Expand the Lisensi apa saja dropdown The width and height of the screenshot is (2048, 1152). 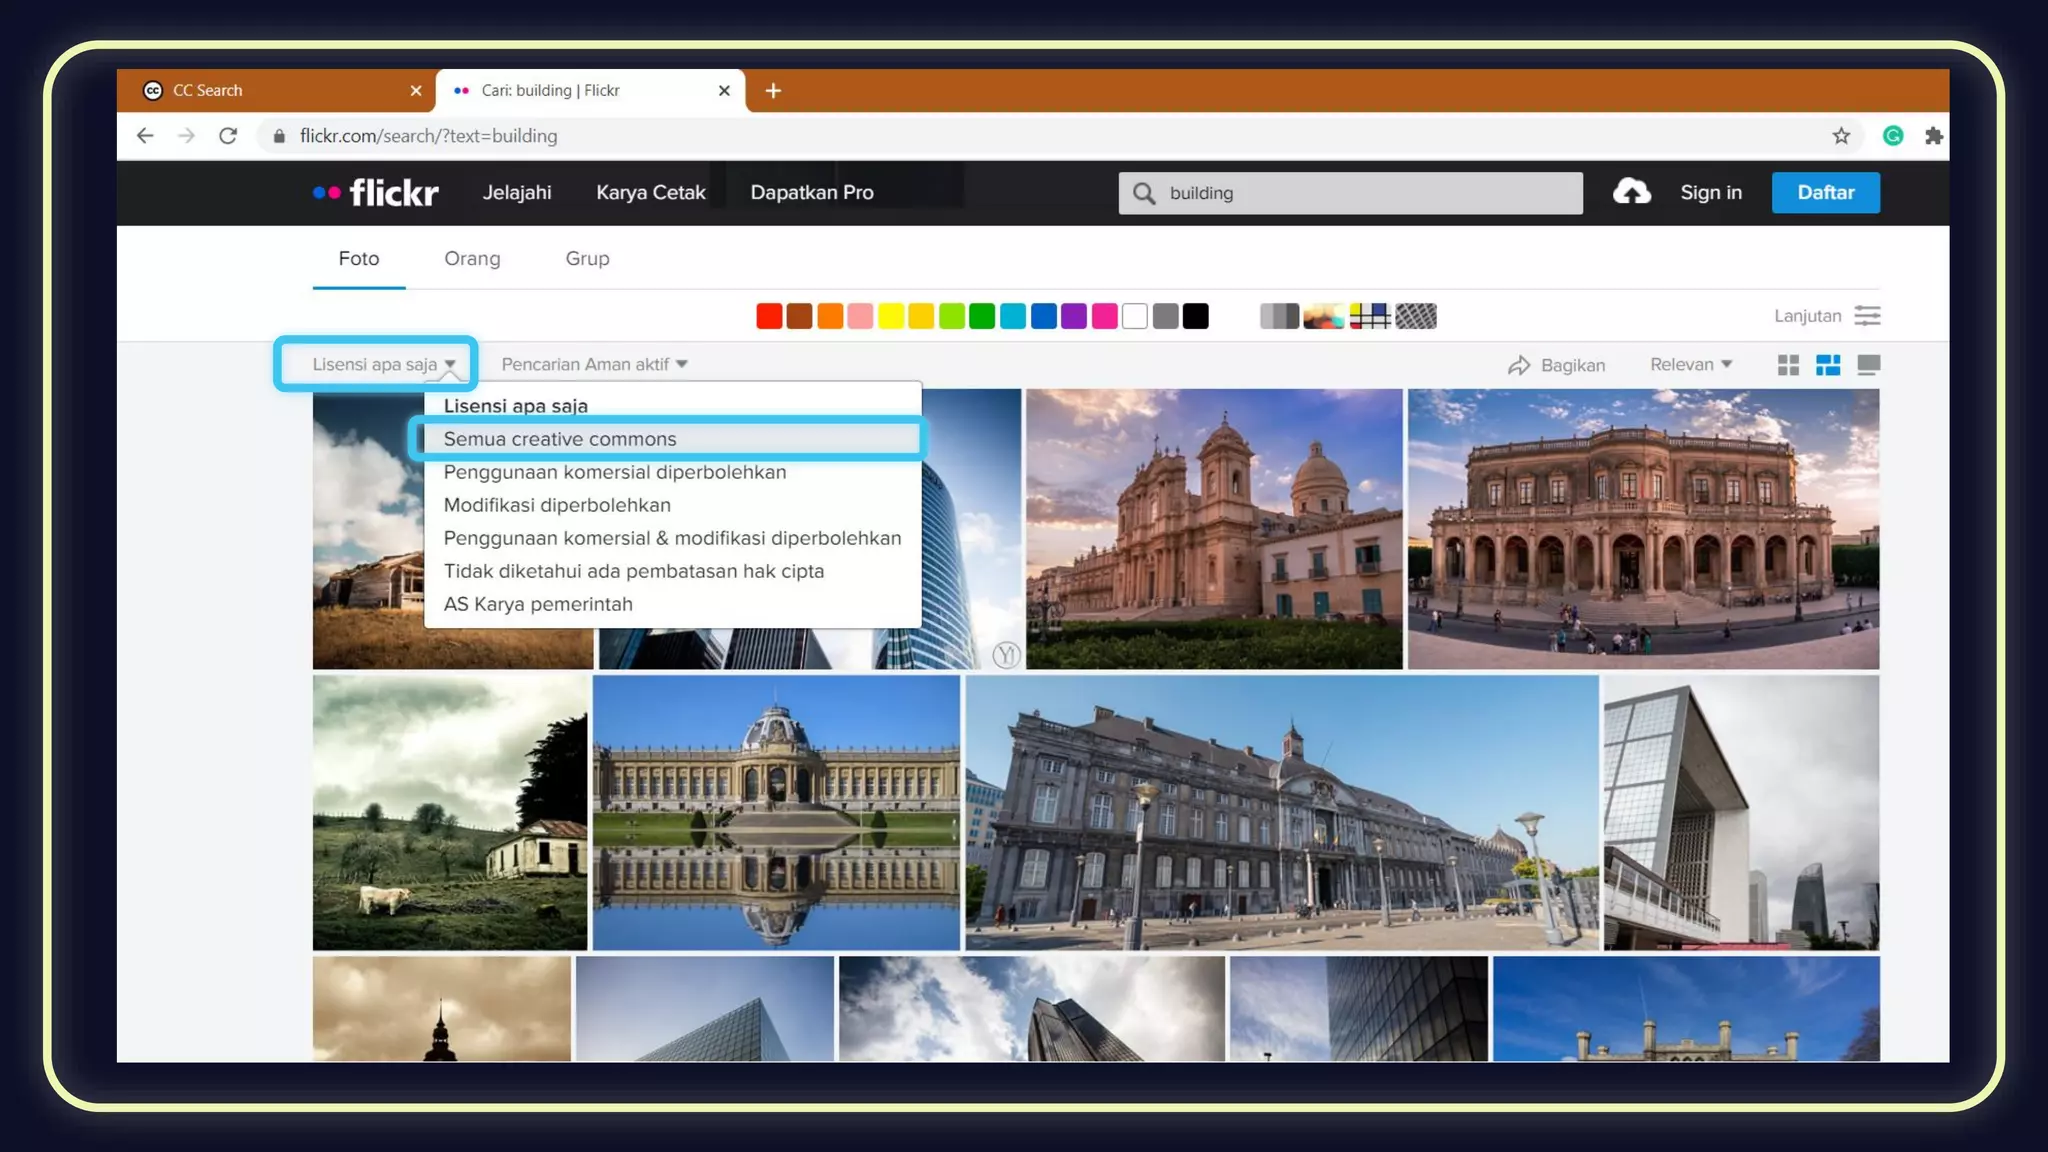(383, 364)
